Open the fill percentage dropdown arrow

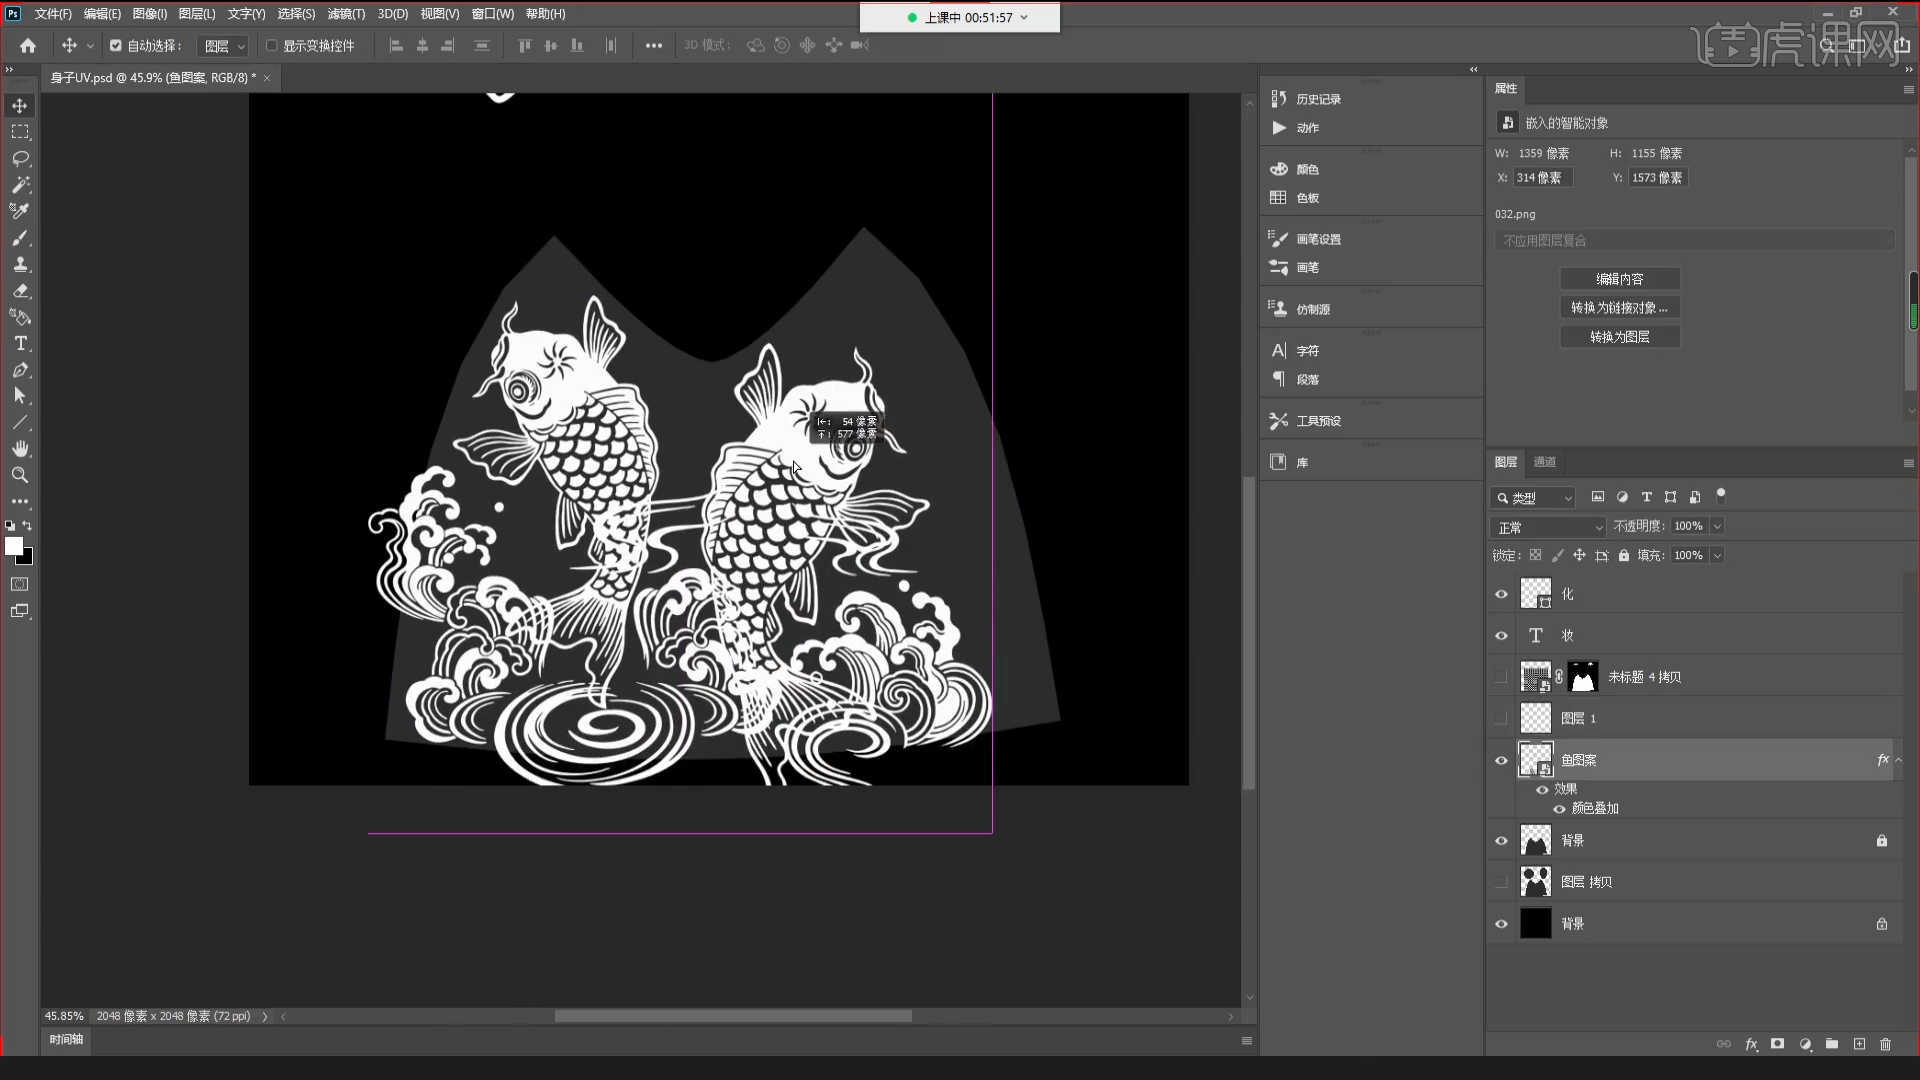[1717, 555]
